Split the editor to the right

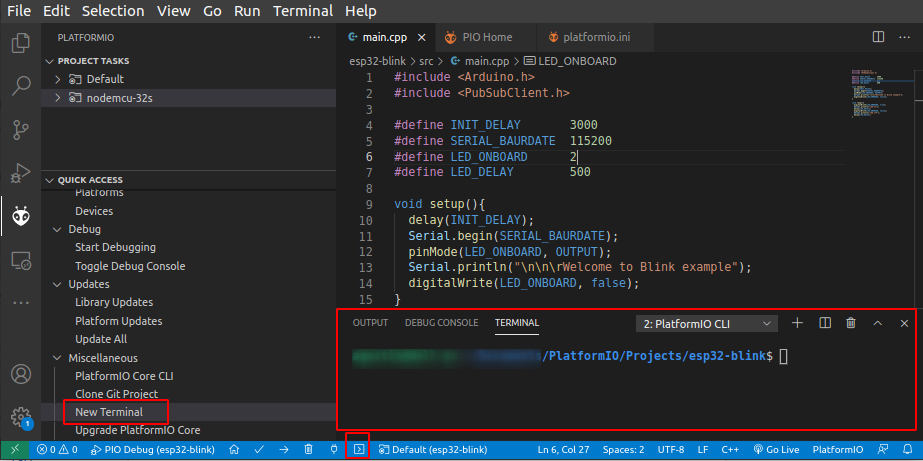click(x=878, y=37)
